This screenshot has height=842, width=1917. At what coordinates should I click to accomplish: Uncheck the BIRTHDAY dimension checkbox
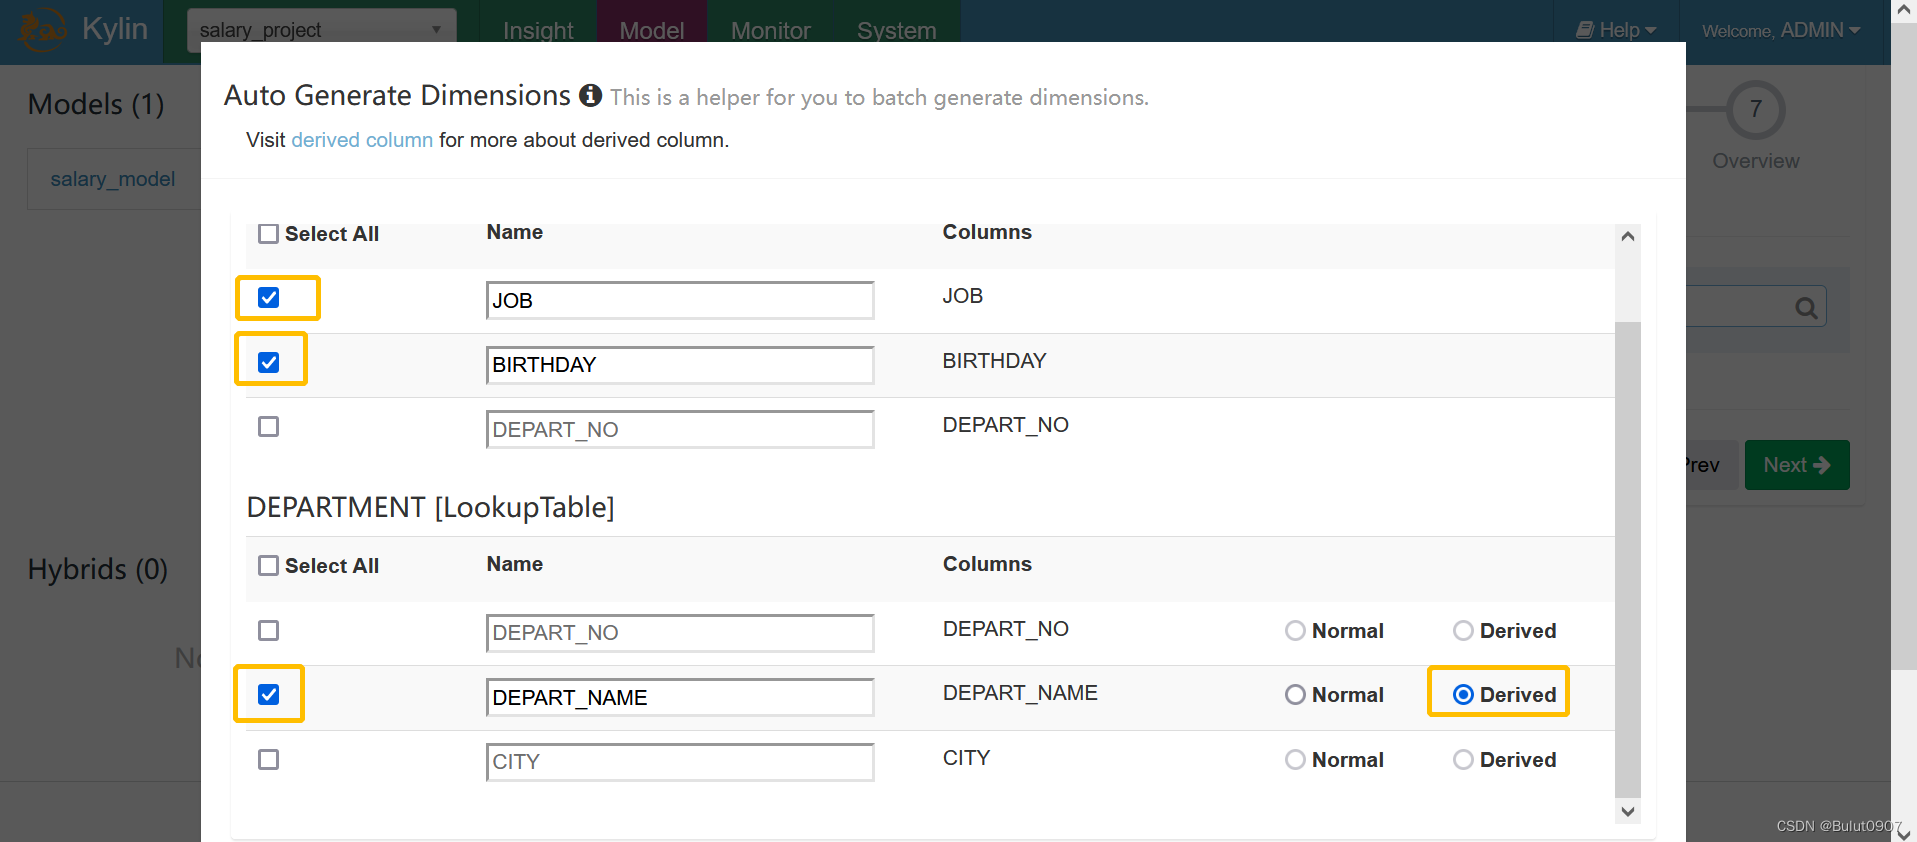tap(269, 362)
